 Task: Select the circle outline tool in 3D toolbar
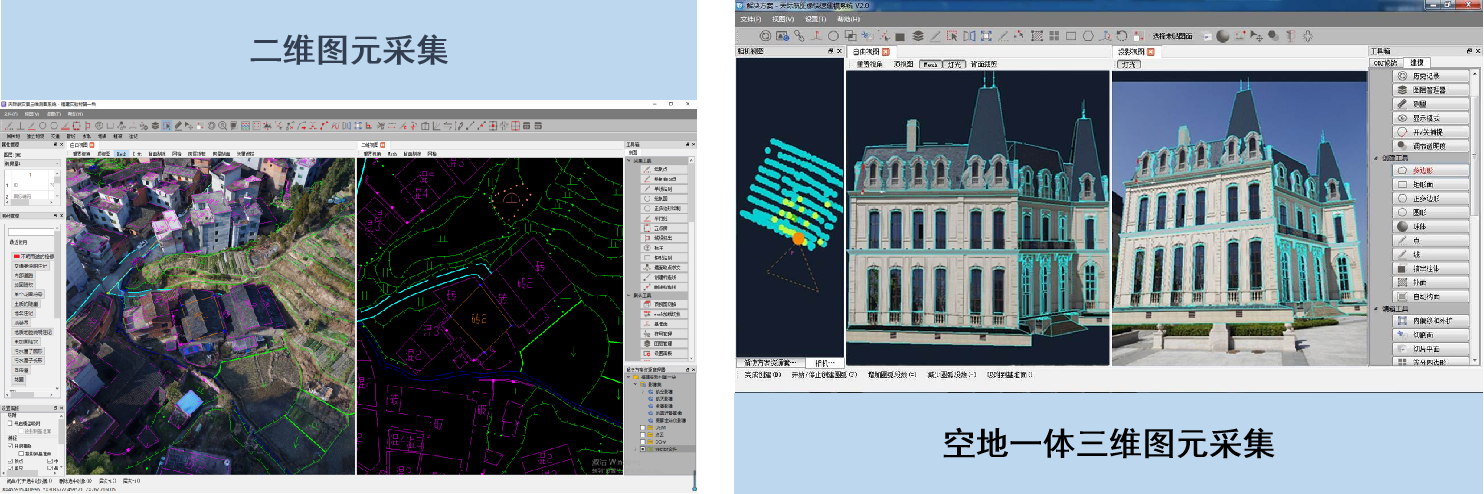pos(833,36)
